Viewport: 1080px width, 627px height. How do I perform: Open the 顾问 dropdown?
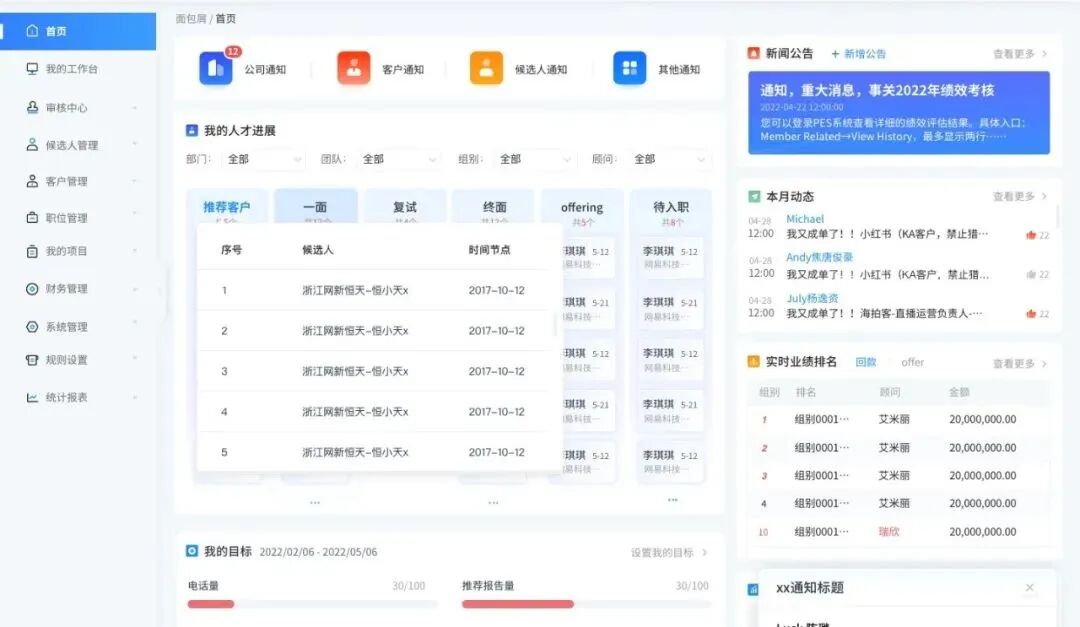point(669,159)
